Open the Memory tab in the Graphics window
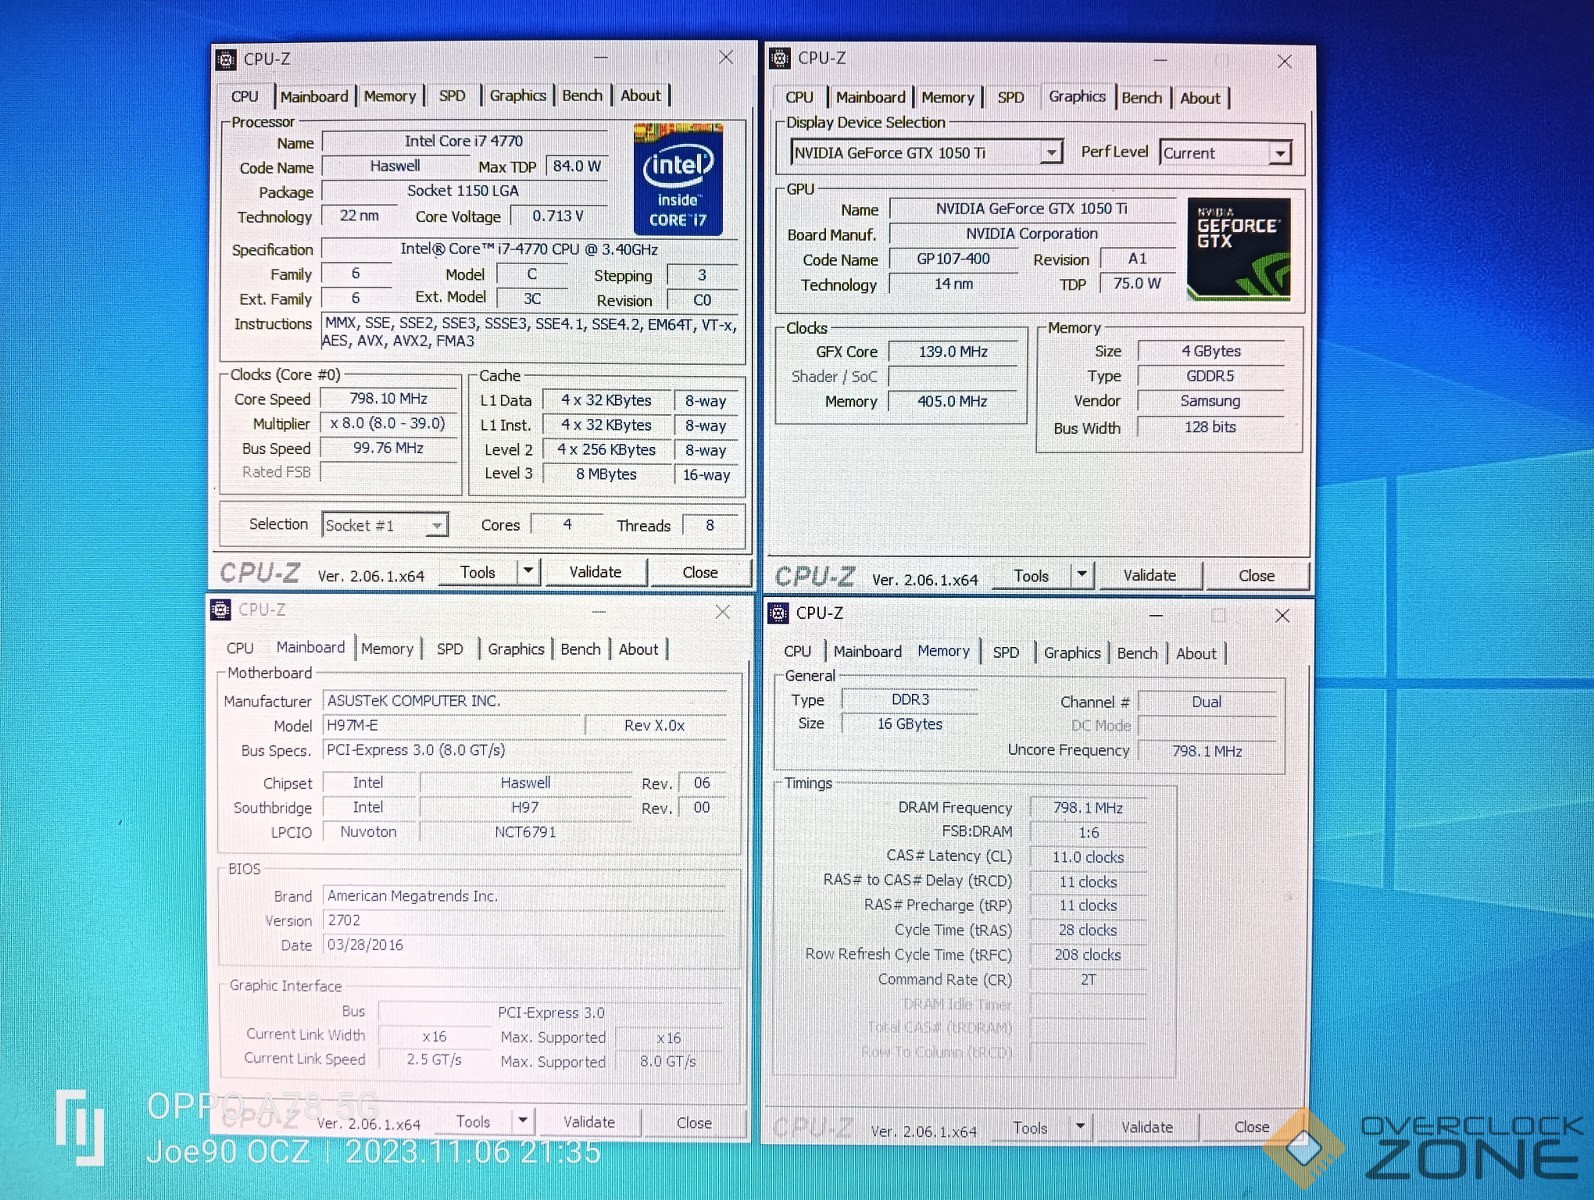Image resolution: width=1594 pixels, height=1200 pixels. click(x=948, y=97)
